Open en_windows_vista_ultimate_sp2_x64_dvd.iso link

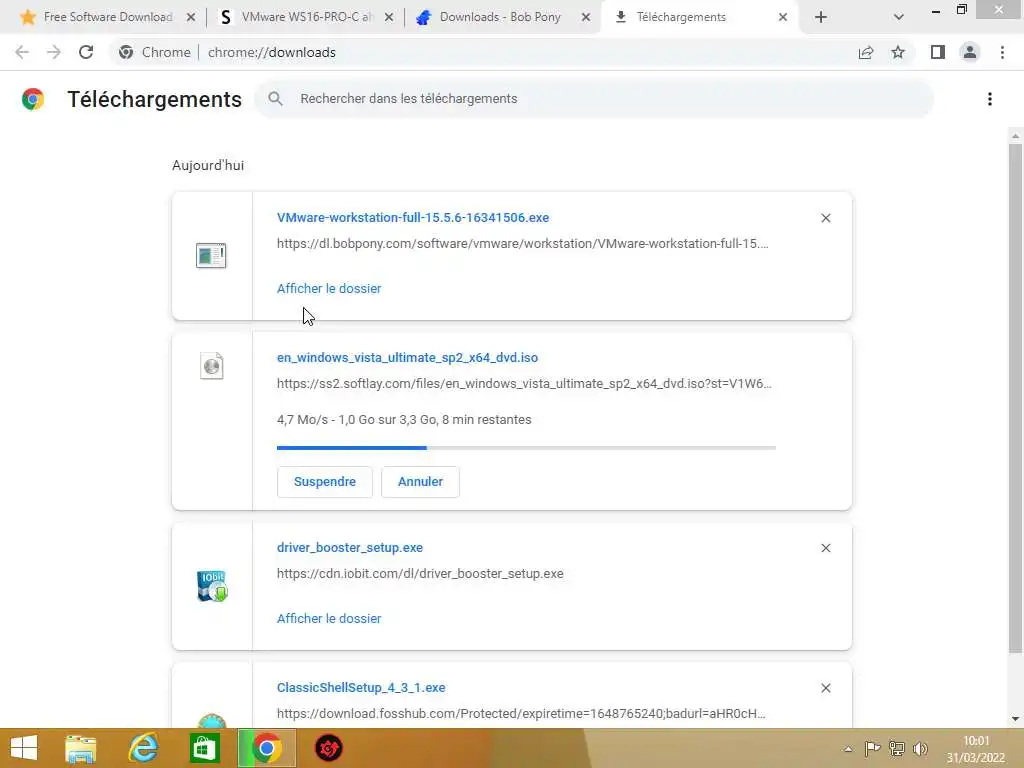point(407,358)
